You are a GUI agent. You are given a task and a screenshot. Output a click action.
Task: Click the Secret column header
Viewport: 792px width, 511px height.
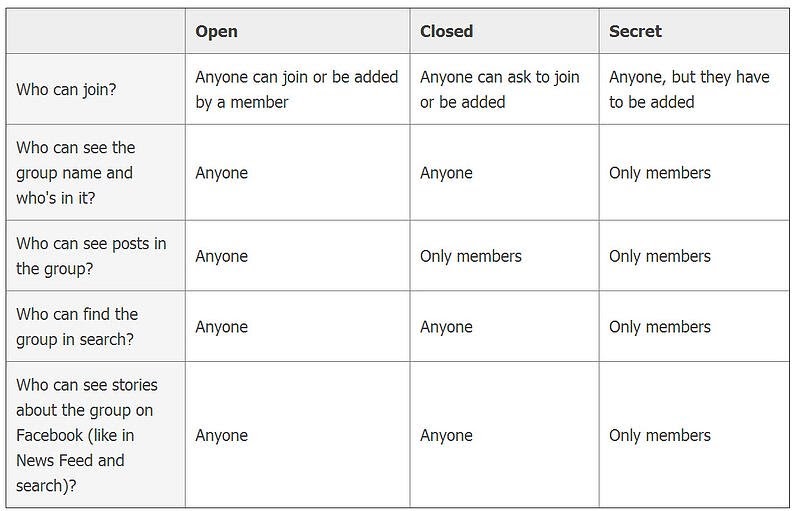click(x=635, y=31)
